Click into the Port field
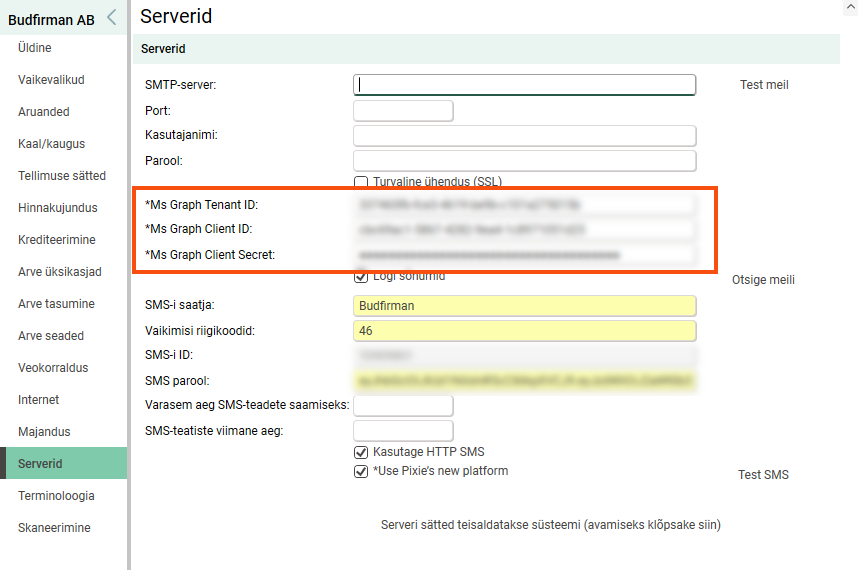Screen dimensions: 858x570 point(403,111)
